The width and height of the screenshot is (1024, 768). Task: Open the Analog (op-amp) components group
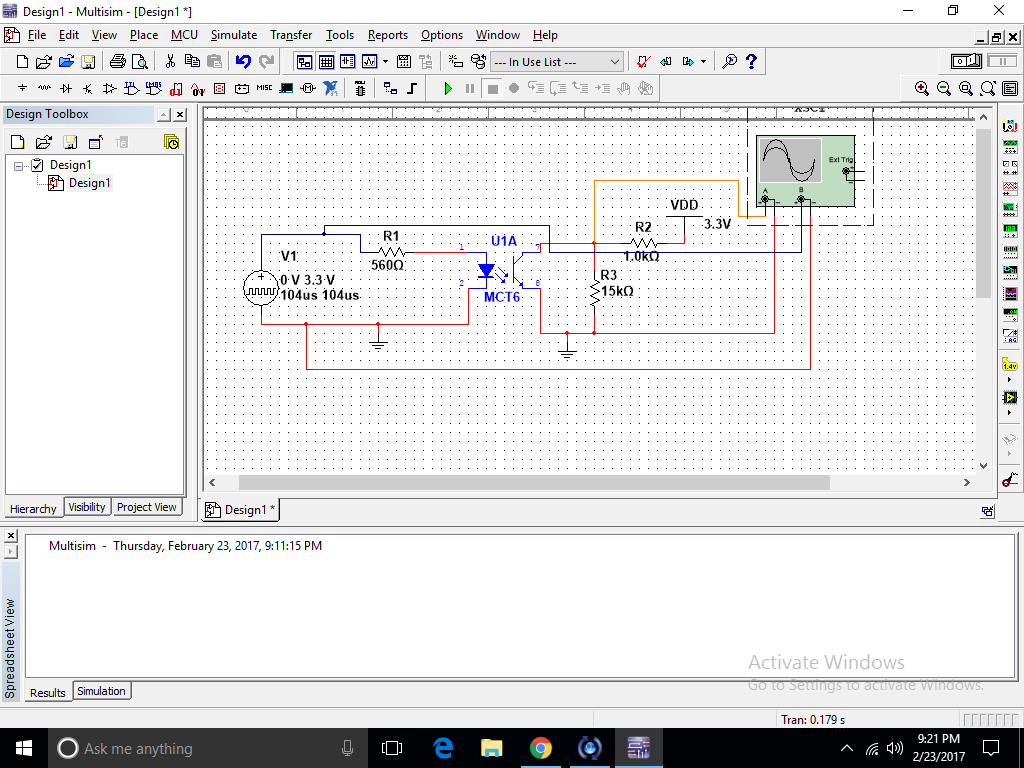[x=110, y=88]
